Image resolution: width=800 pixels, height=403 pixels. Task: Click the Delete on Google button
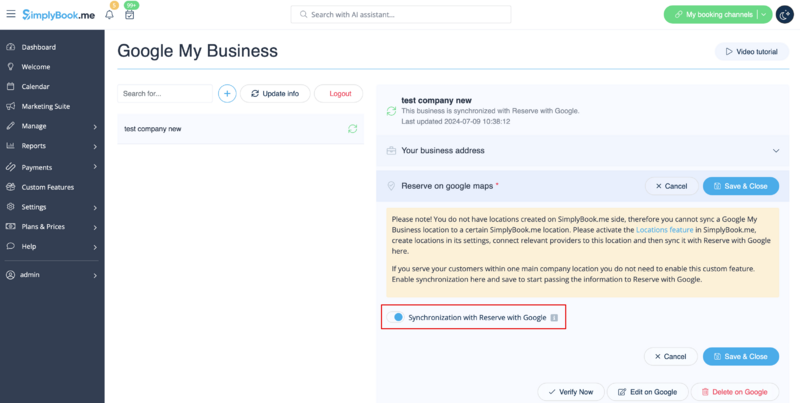[x=735, y=392]
